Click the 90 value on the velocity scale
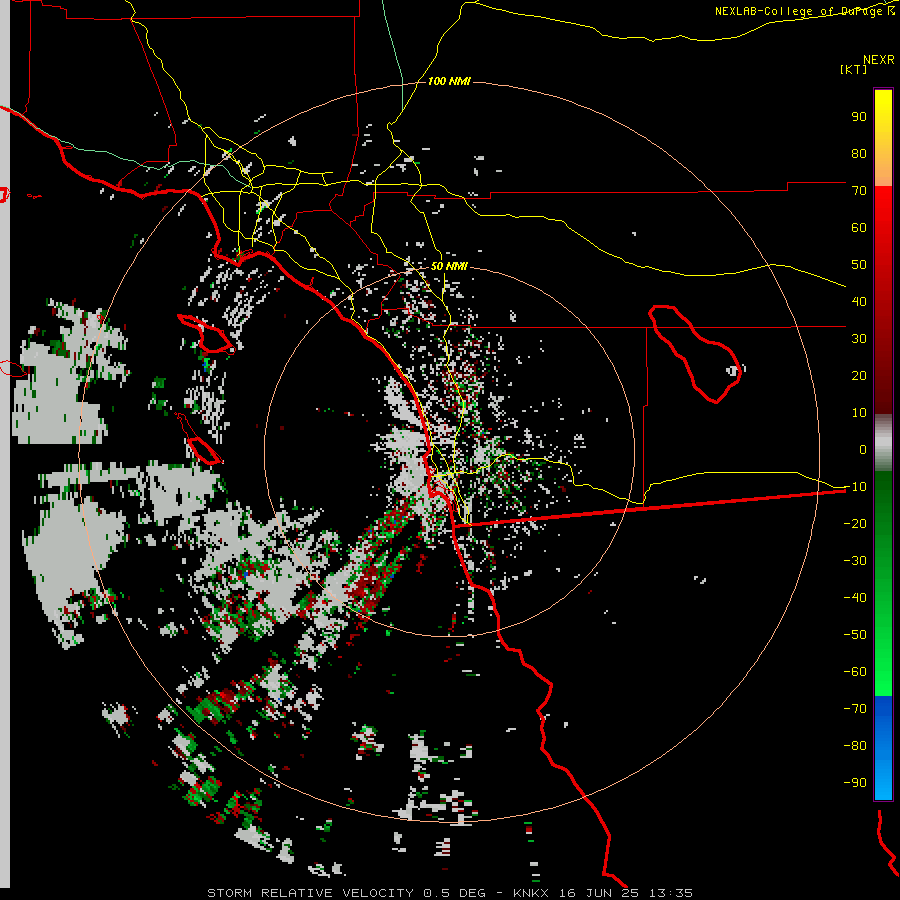 [x=859, y=117]
